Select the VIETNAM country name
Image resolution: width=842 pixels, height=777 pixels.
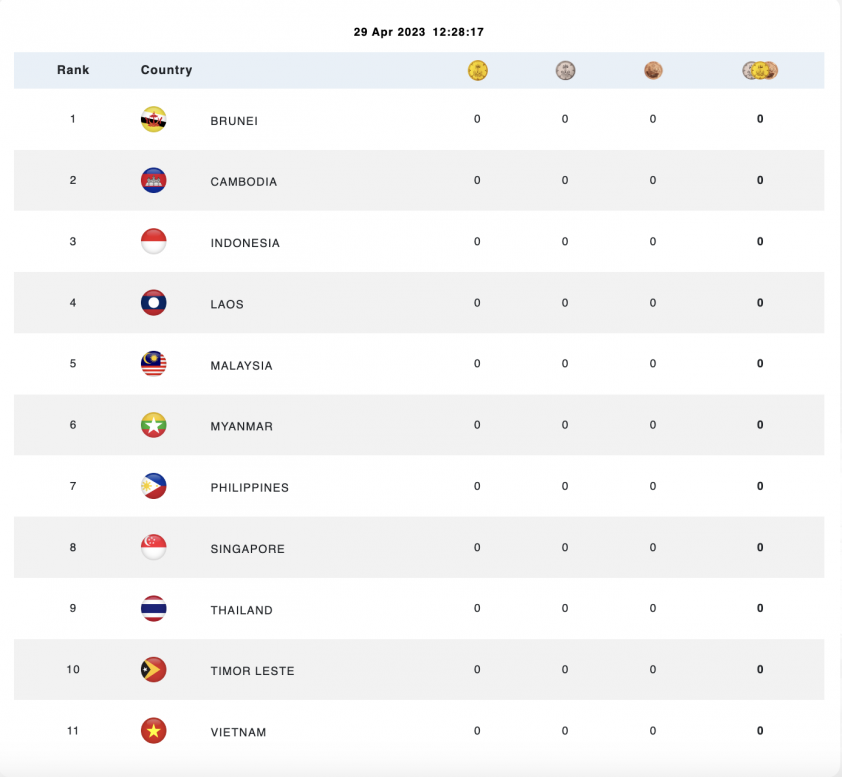[238, 732]
